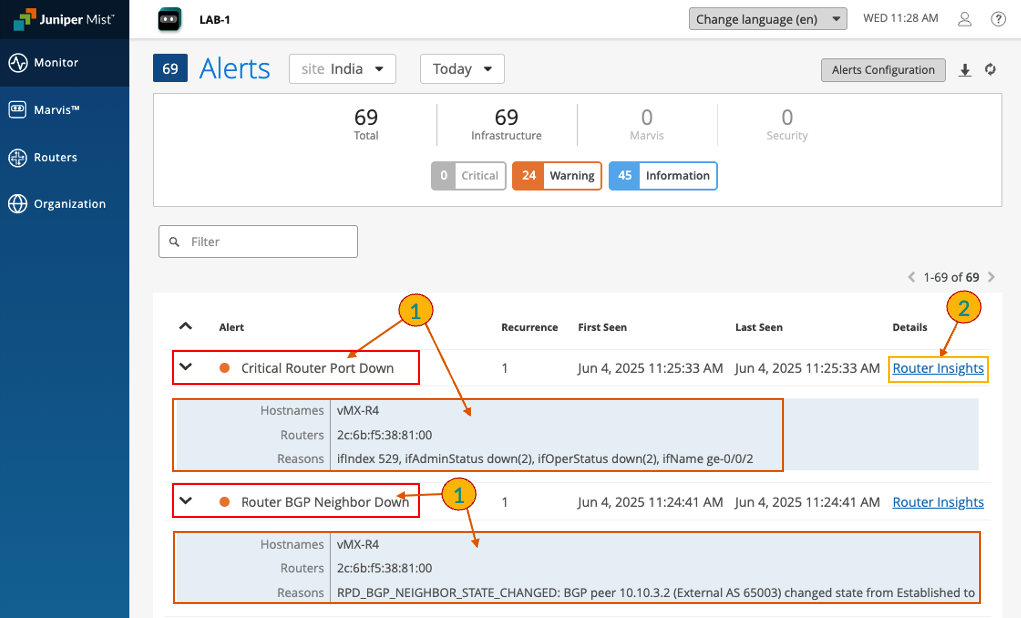Toggle the Warning severity filter
Viewport: 1021px width, 618px height.
tap(557, 176)
